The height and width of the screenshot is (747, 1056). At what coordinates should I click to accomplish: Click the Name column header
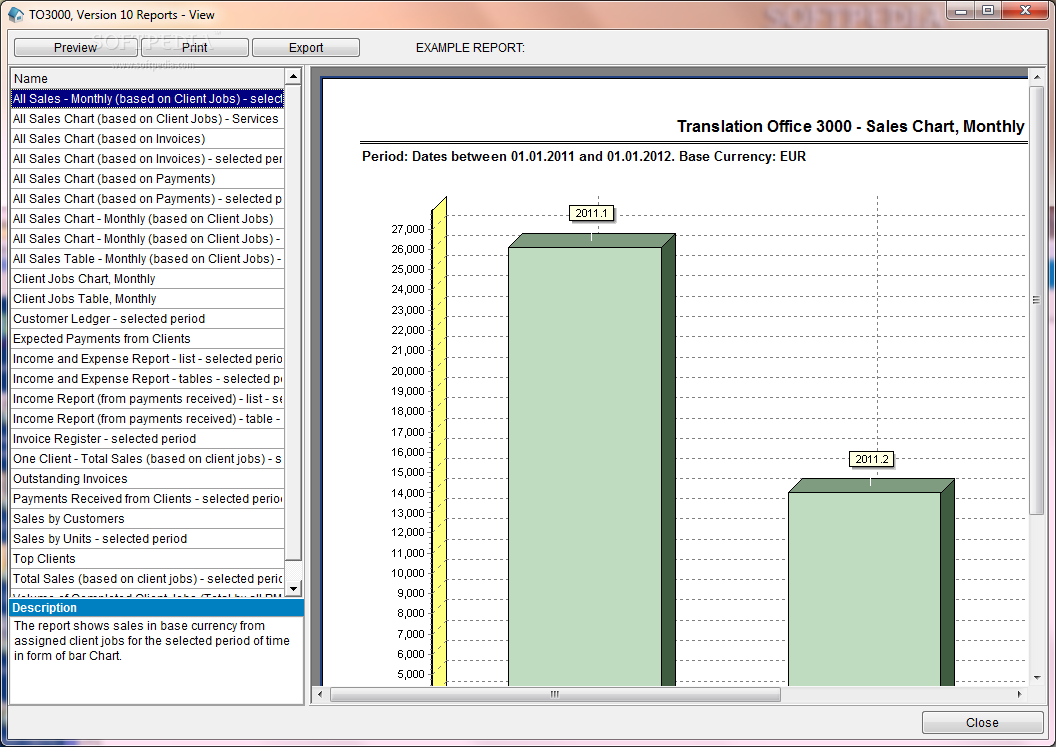[147, 78]
